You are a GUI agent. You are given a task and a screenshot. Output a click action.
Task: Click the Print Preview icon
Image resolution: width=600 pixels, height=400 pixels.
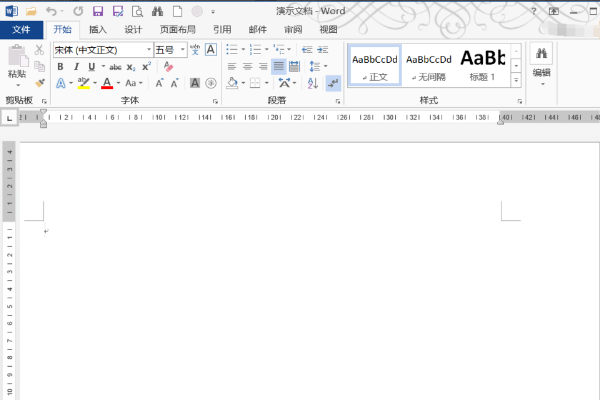coord(137,11)
